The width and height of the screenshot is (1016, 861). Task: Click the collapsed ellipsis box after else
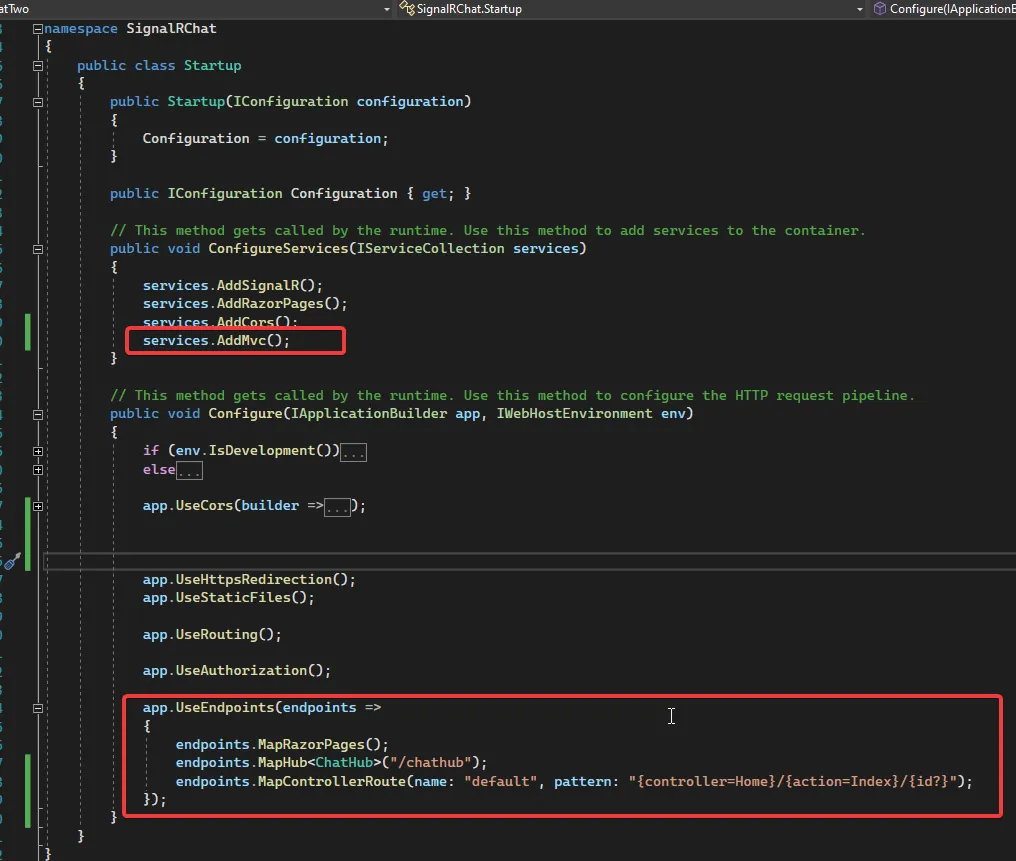(189, 471)
